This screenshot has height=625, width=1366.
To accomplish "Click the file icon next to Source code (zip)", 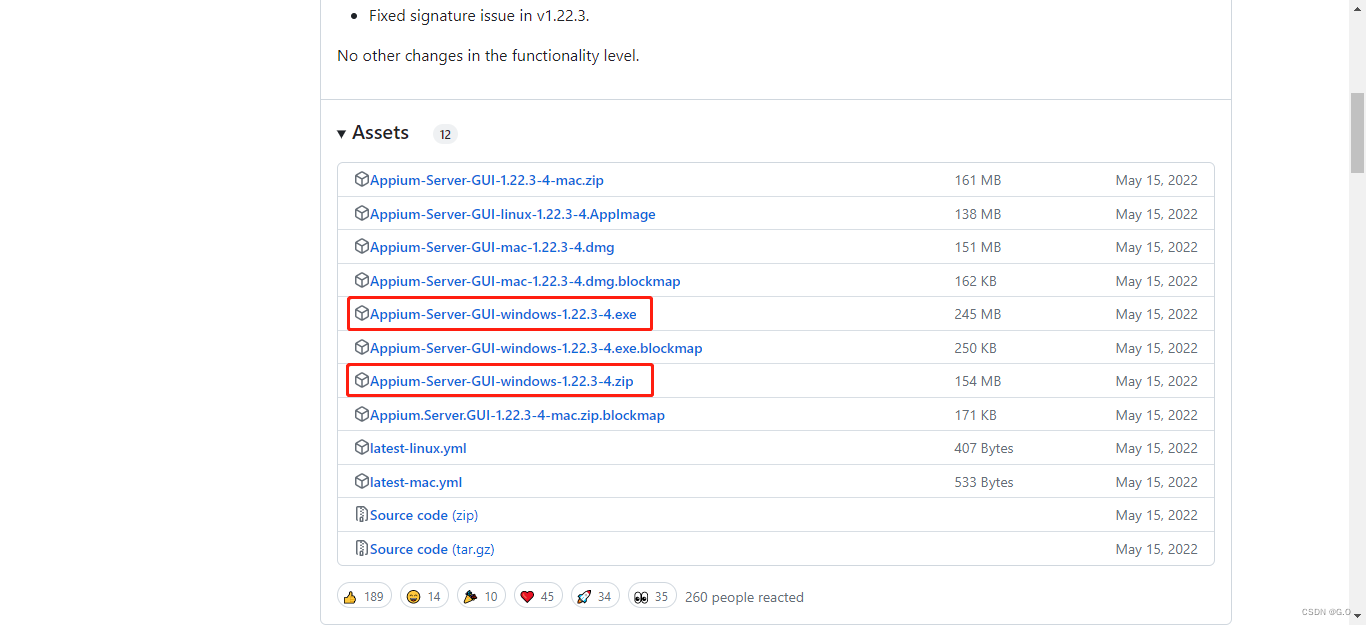I will point(361,514).
